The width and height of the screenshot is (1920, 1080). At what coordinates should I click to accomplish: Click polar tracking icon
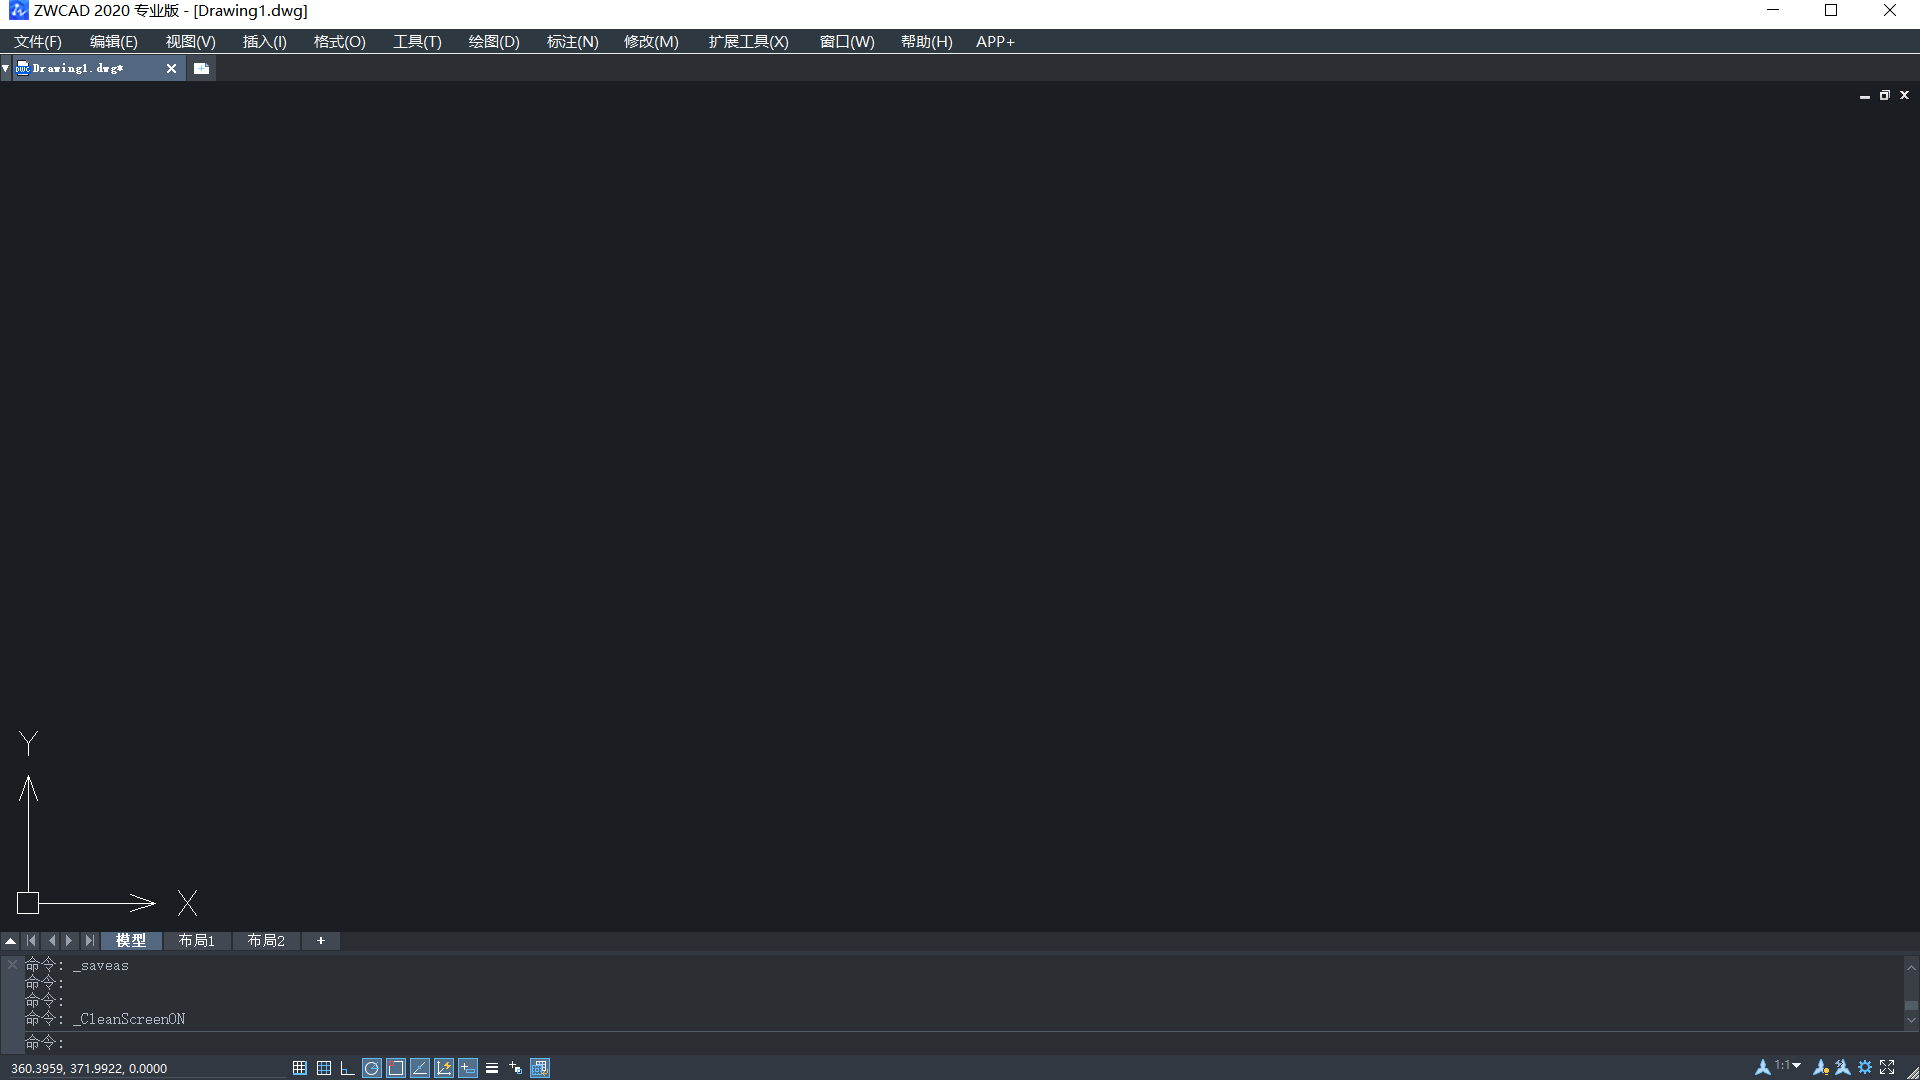[371, 1068]
